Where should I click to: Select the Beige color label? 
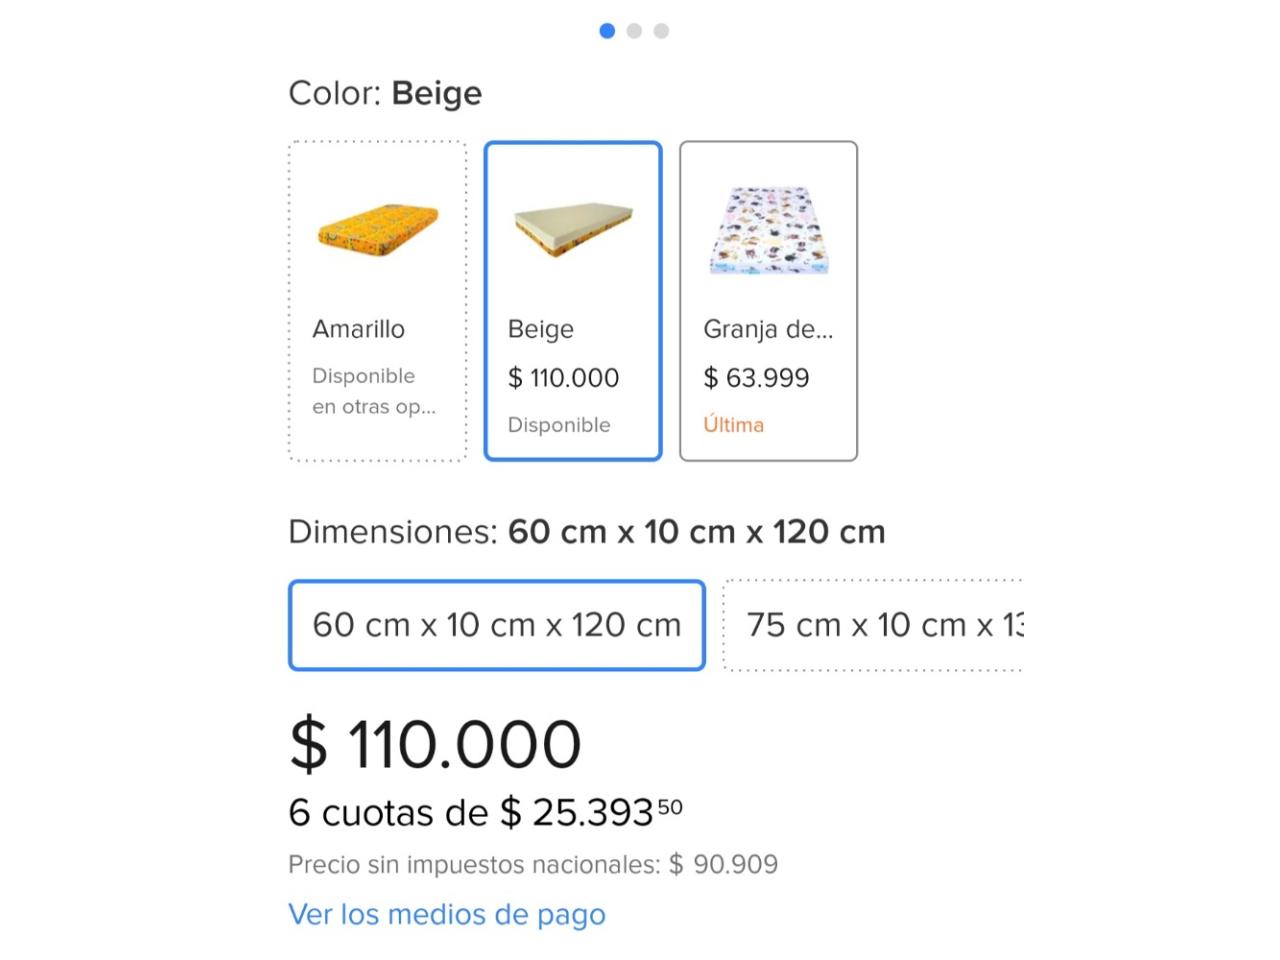[x=541, y=329]
